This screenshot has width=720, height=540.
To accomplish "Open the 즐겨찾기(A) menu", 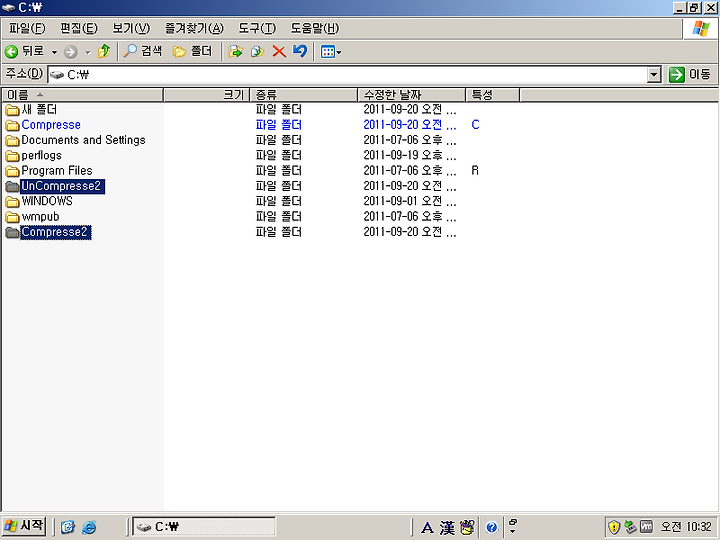I will tap(194, 28).
